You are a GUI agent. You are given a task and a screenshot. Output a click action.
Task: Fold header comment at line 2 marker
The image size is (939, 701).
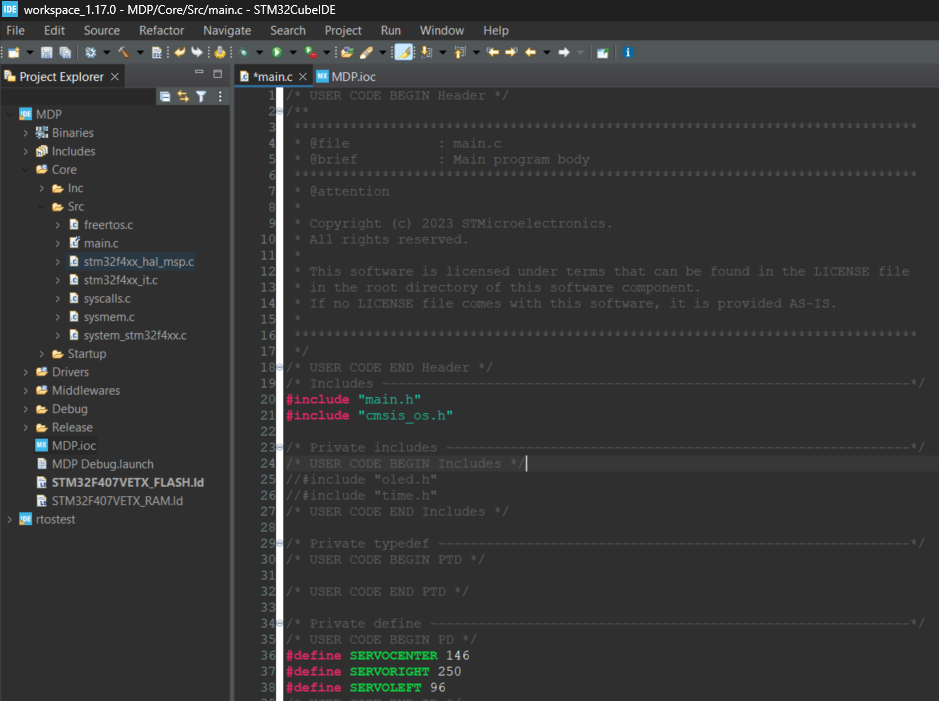(279, 111)
